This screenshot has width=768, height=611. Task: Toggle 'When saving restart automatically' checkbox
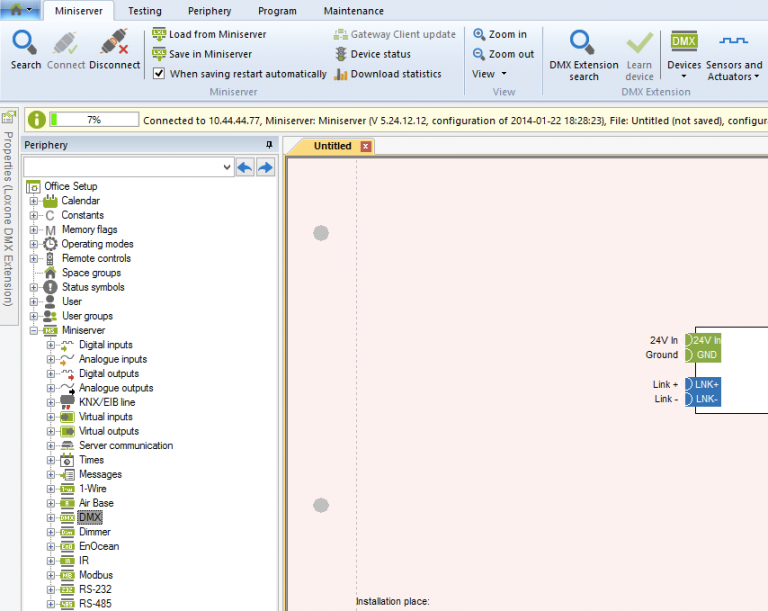[x=159, y=74]
